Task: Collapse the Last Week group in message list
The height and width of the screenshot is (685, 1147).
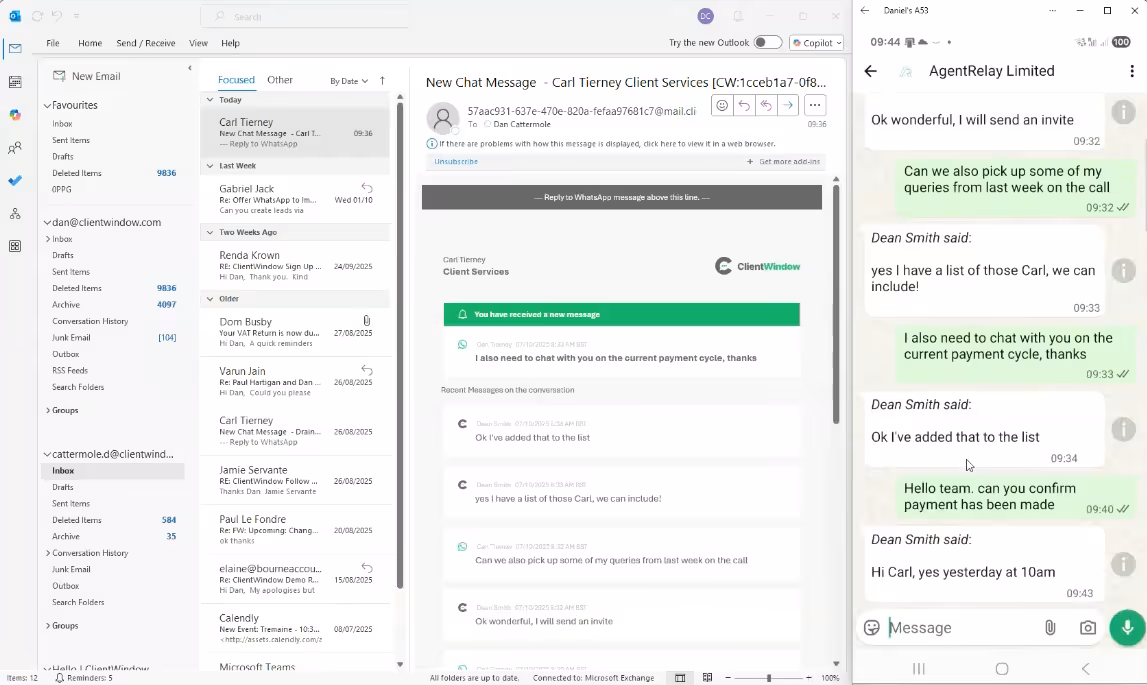Action: [x=210, y=166]
